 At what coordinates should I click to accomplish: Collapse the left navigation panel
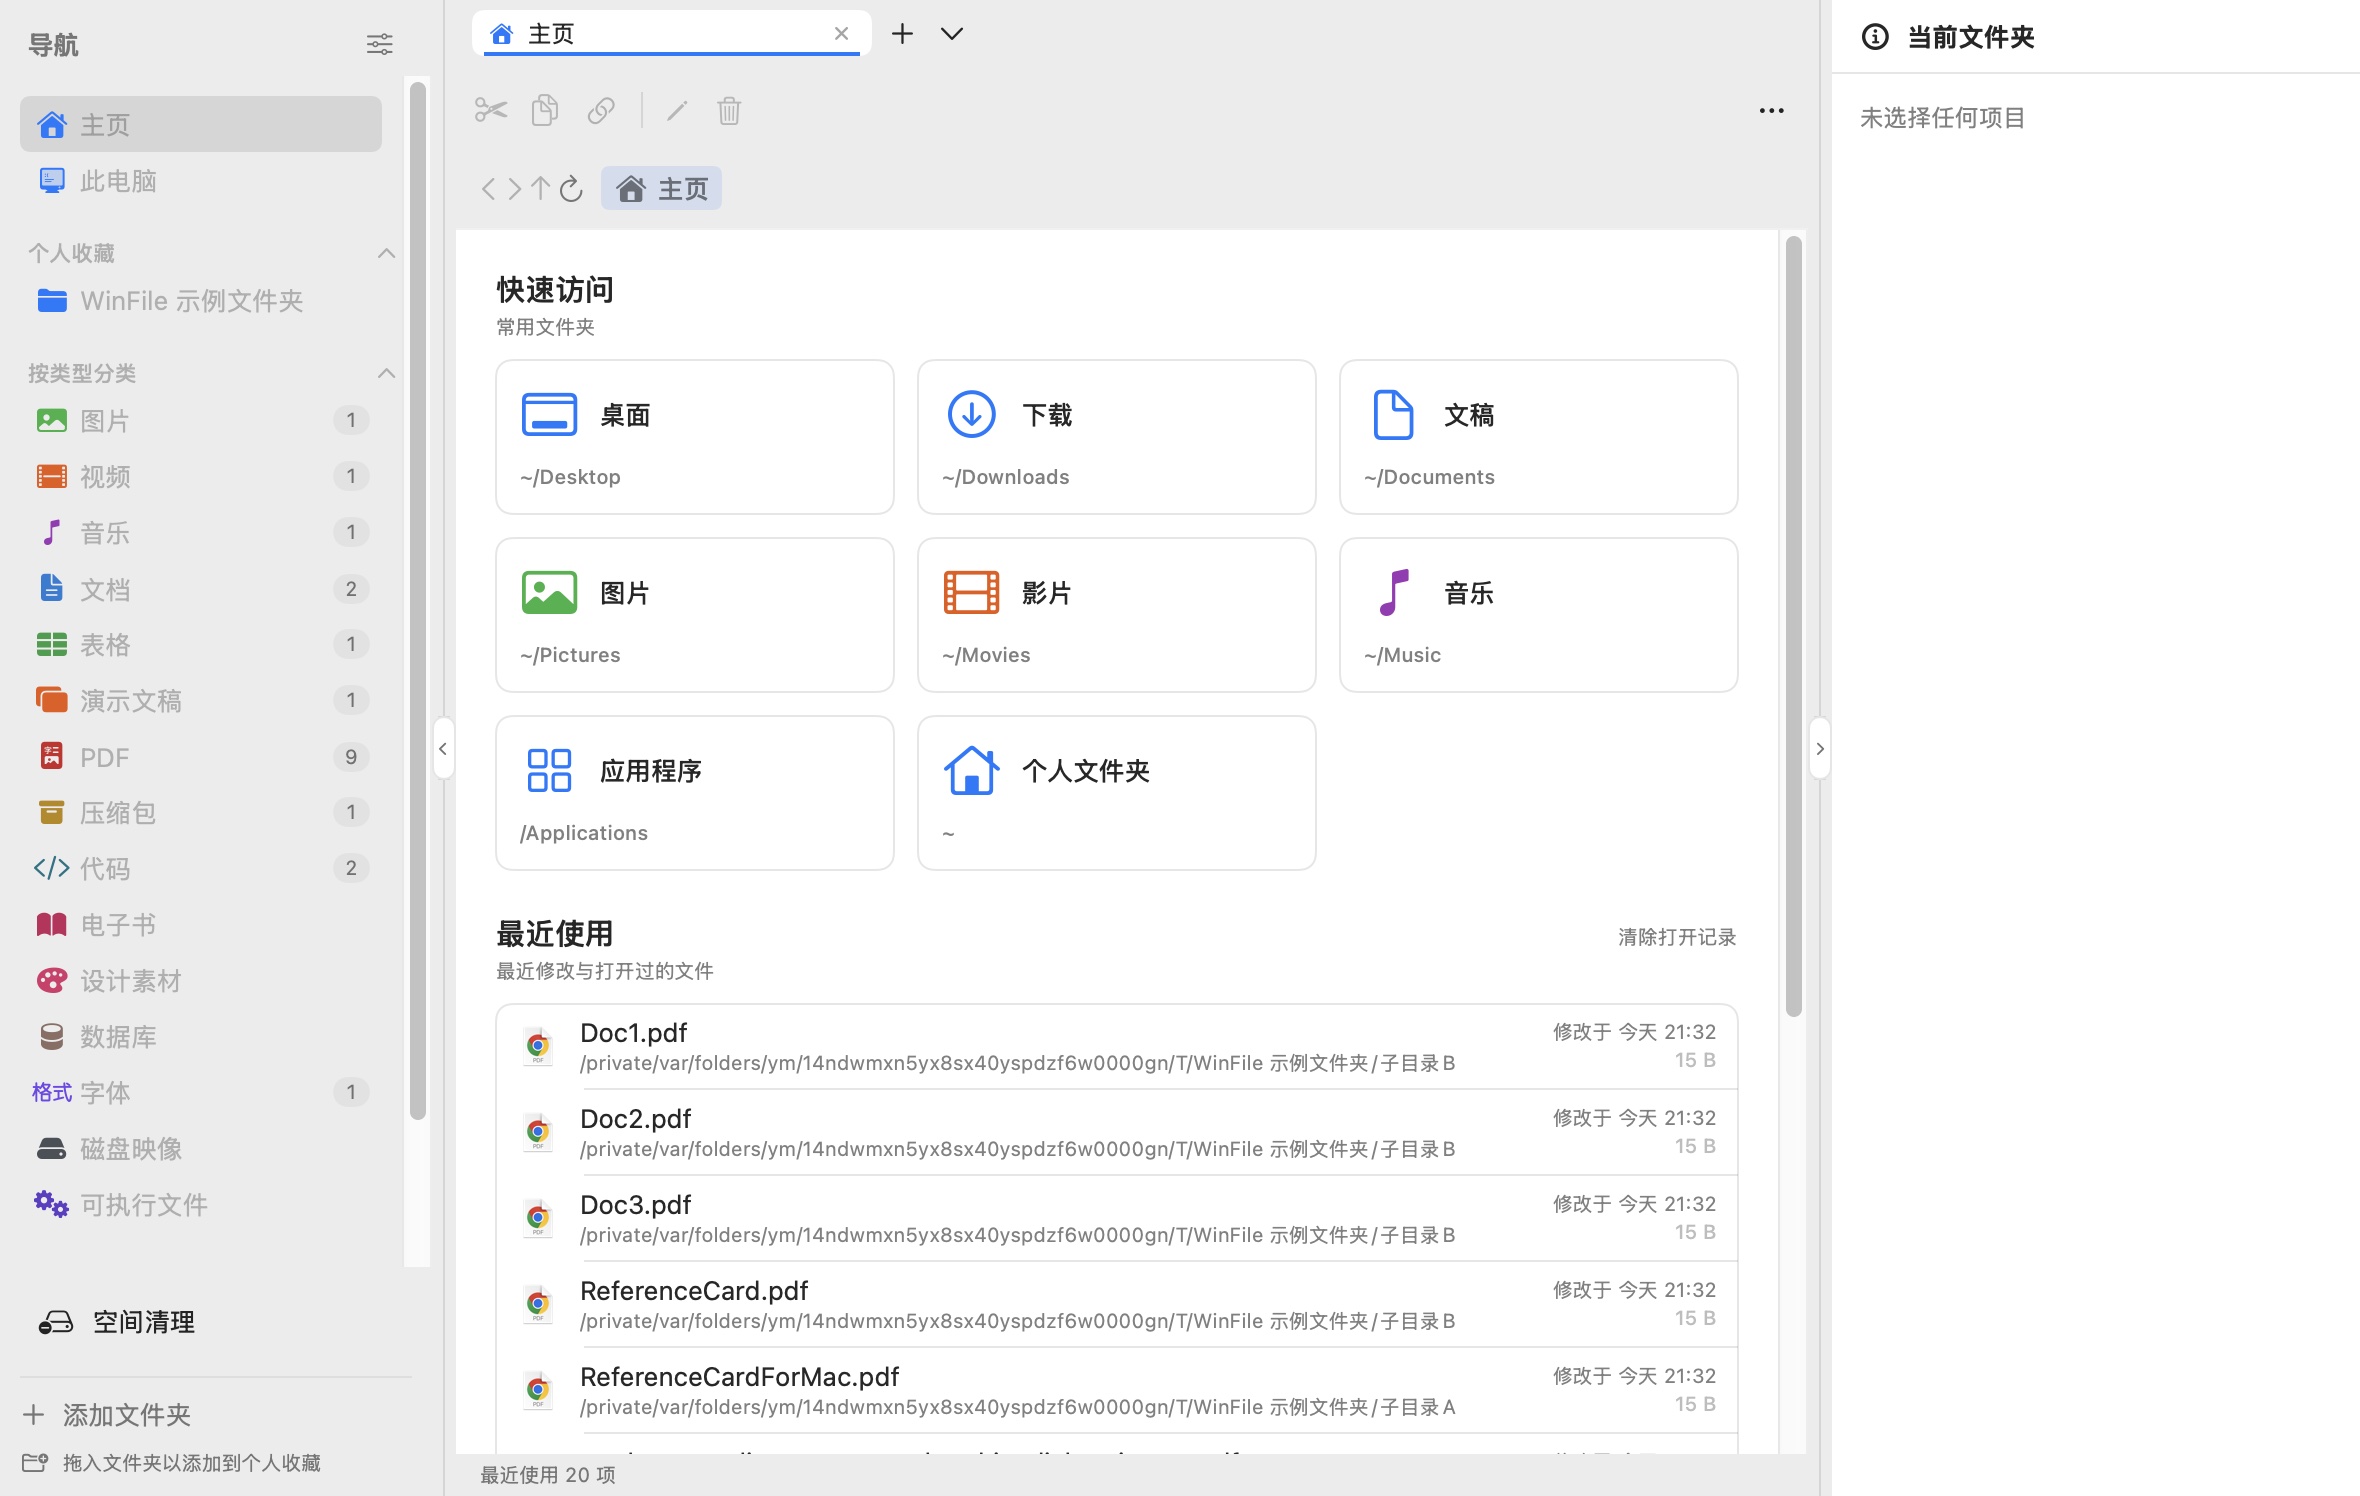[x=443, y=749]
